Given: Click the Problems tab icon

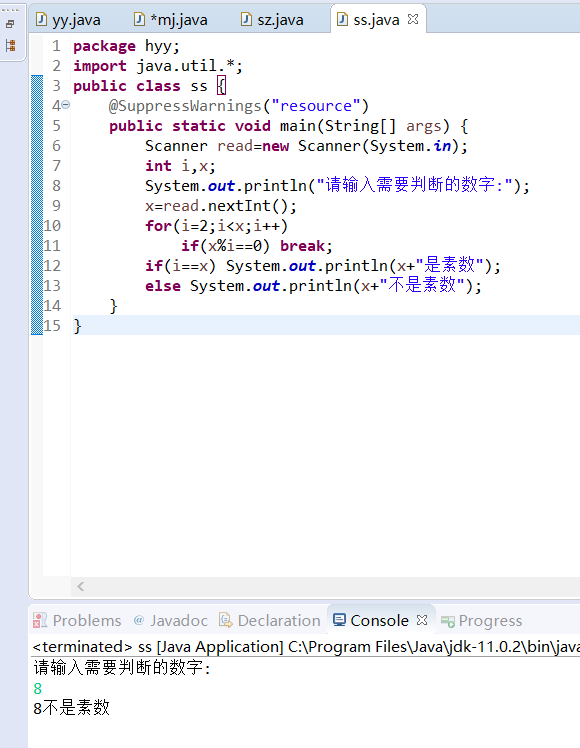Looking at the screenshot, I should coord(40,621).
